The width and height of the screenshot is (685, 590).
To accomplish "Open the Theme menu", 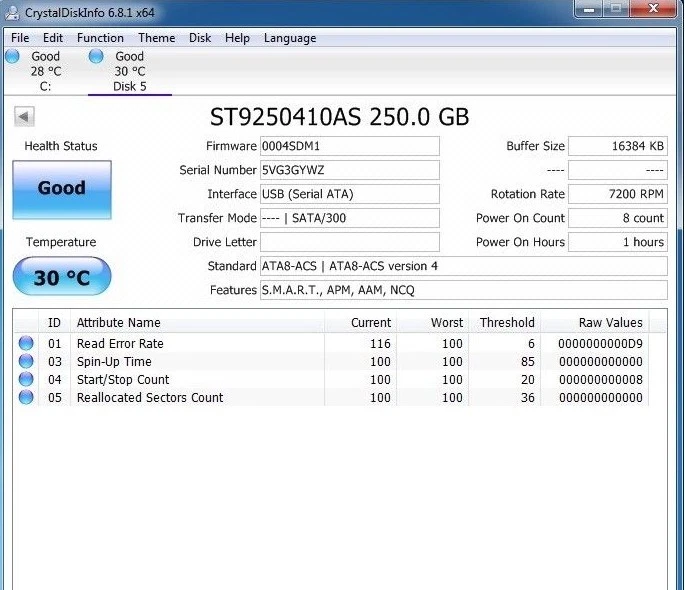I will (x=156, y=38).
